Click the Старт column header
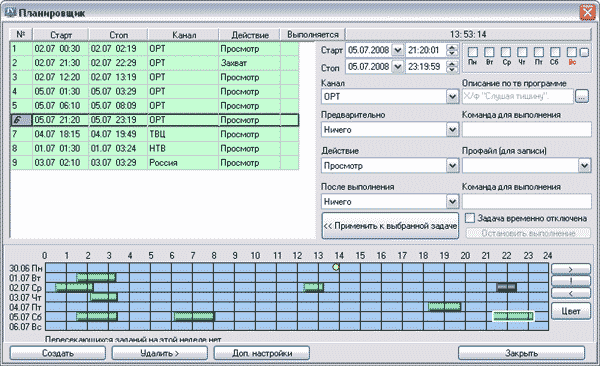 coord(61,35)
